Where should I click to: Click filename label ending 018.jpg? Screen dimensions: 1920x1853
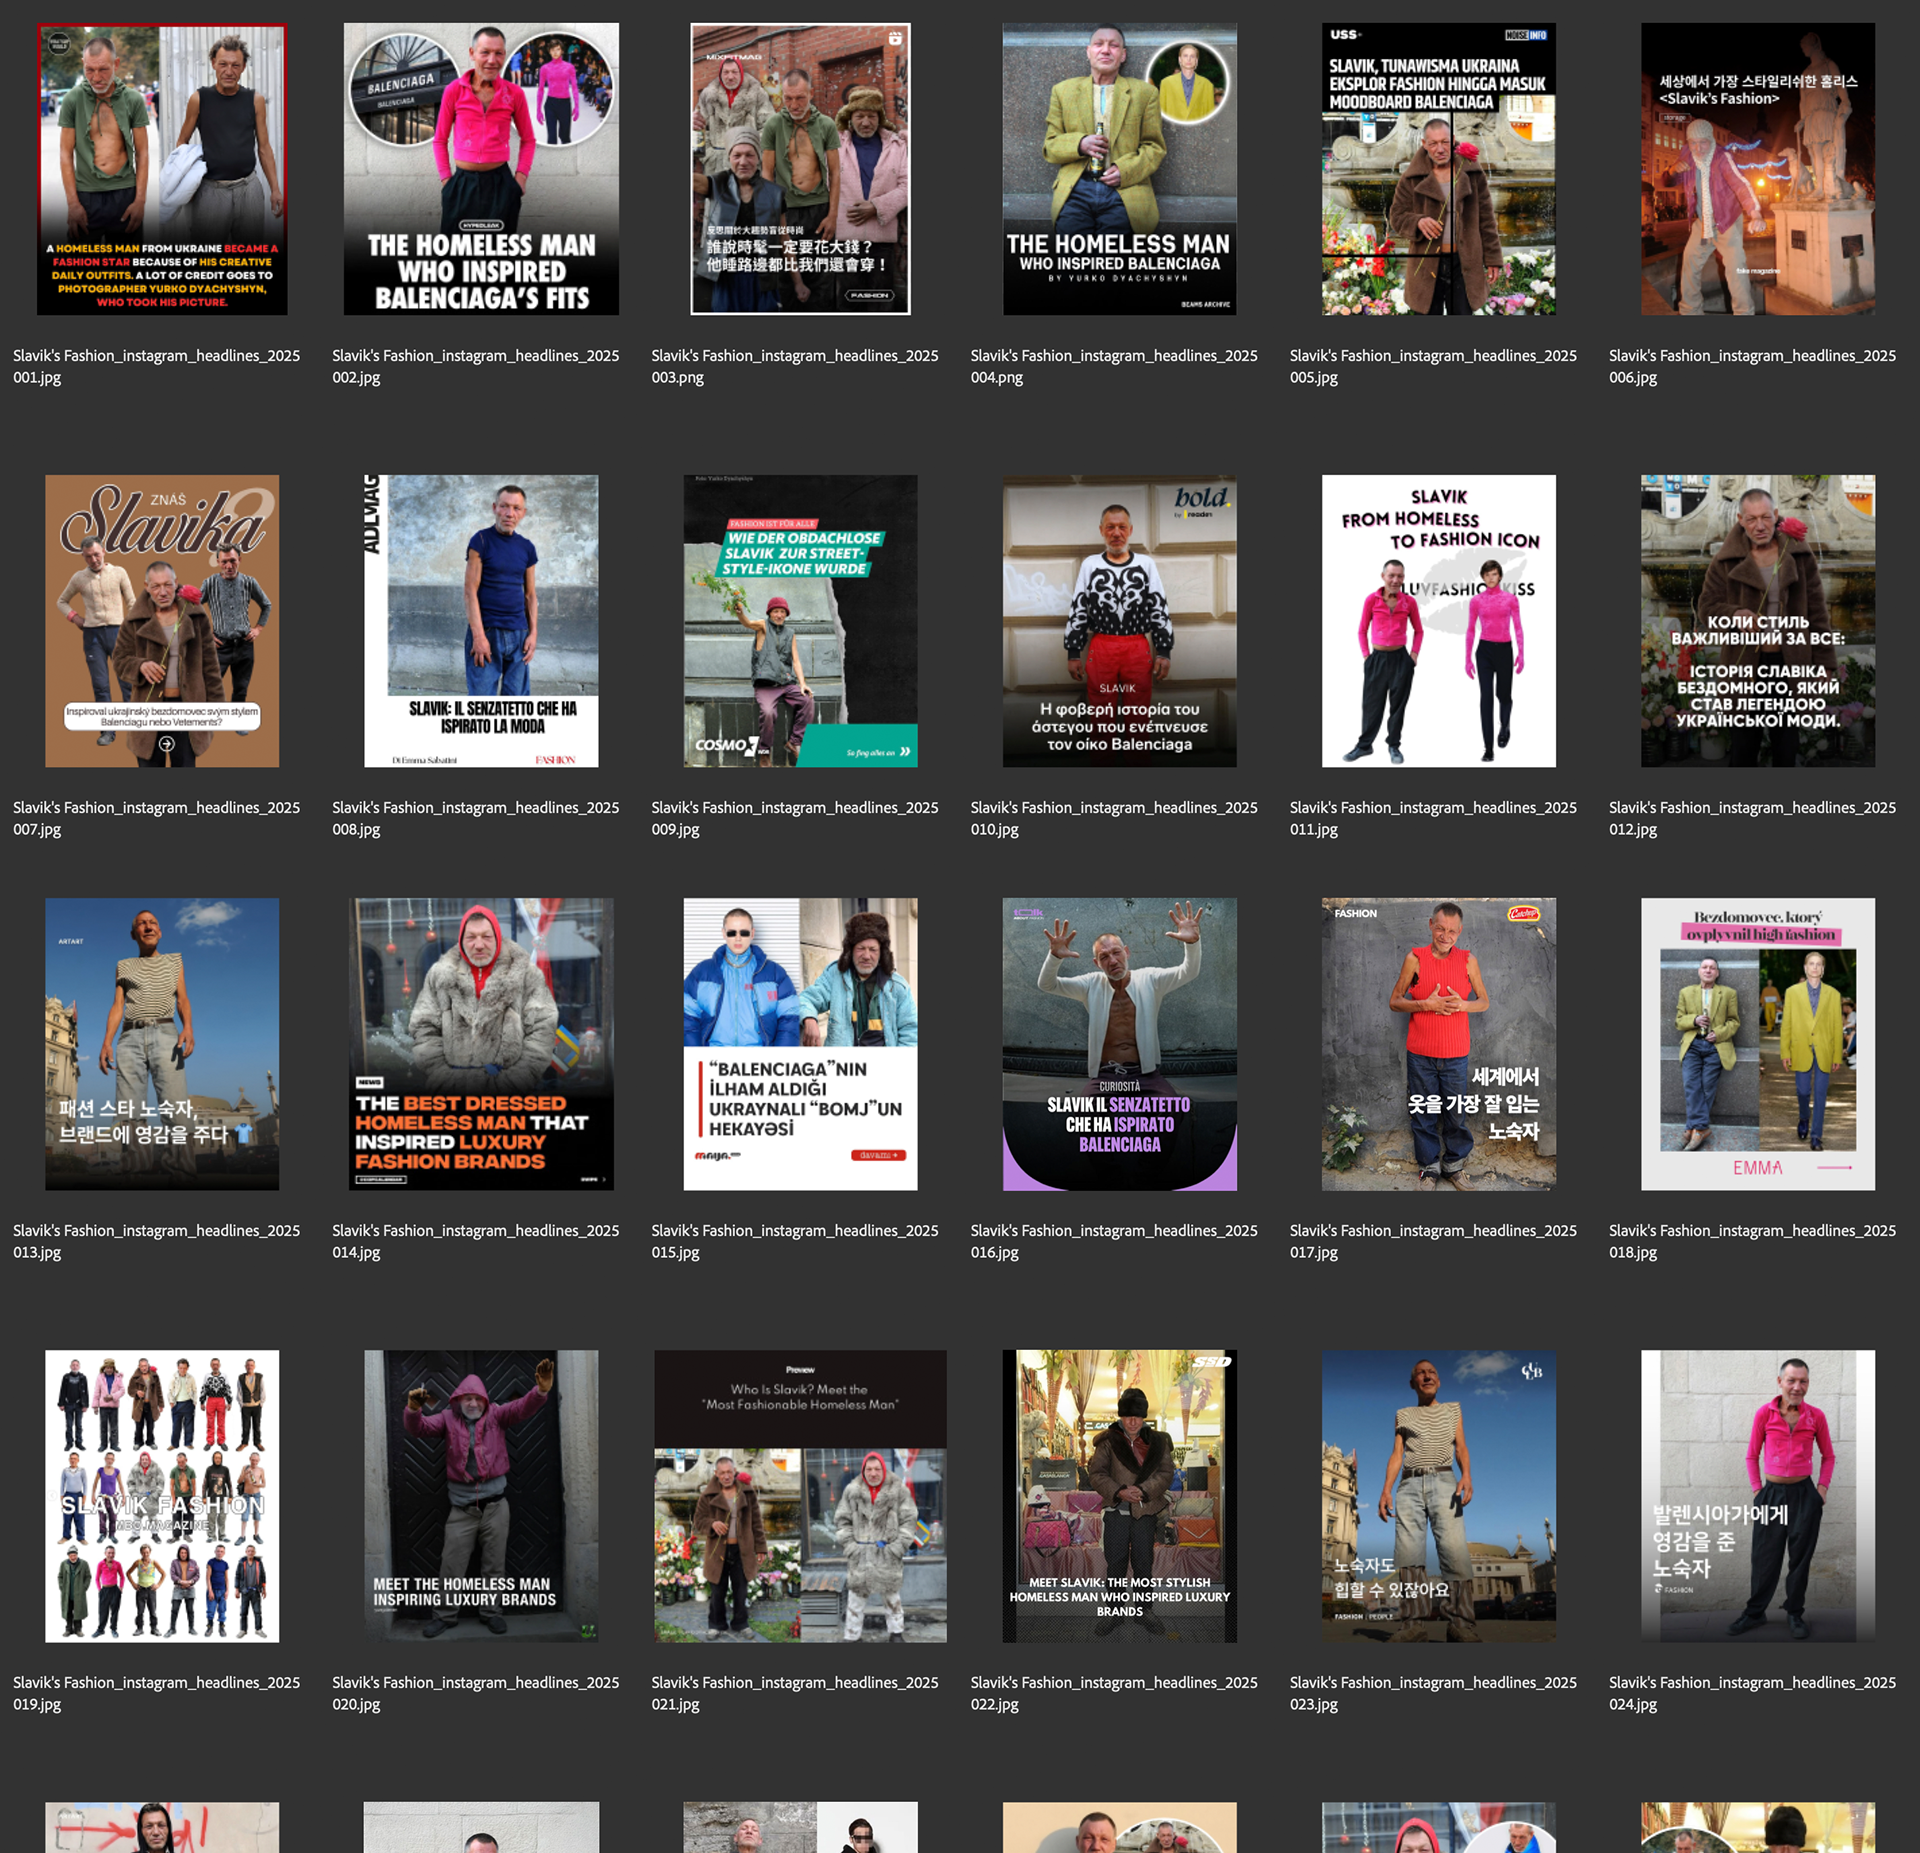pos(1752,1241)
